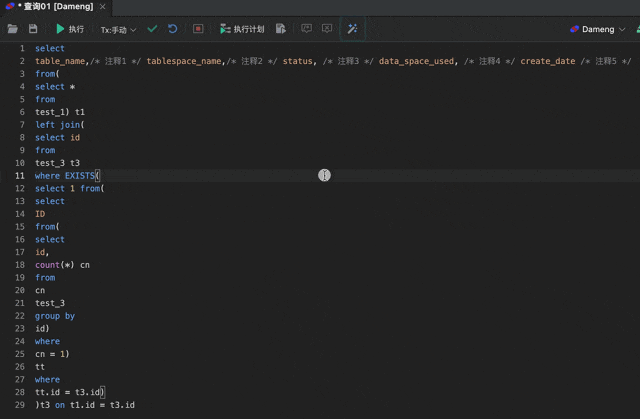Image resolution: width=640 pixels, height=419 pixels.
Task: Run the query with 执行 button
Action: (70, 29)
